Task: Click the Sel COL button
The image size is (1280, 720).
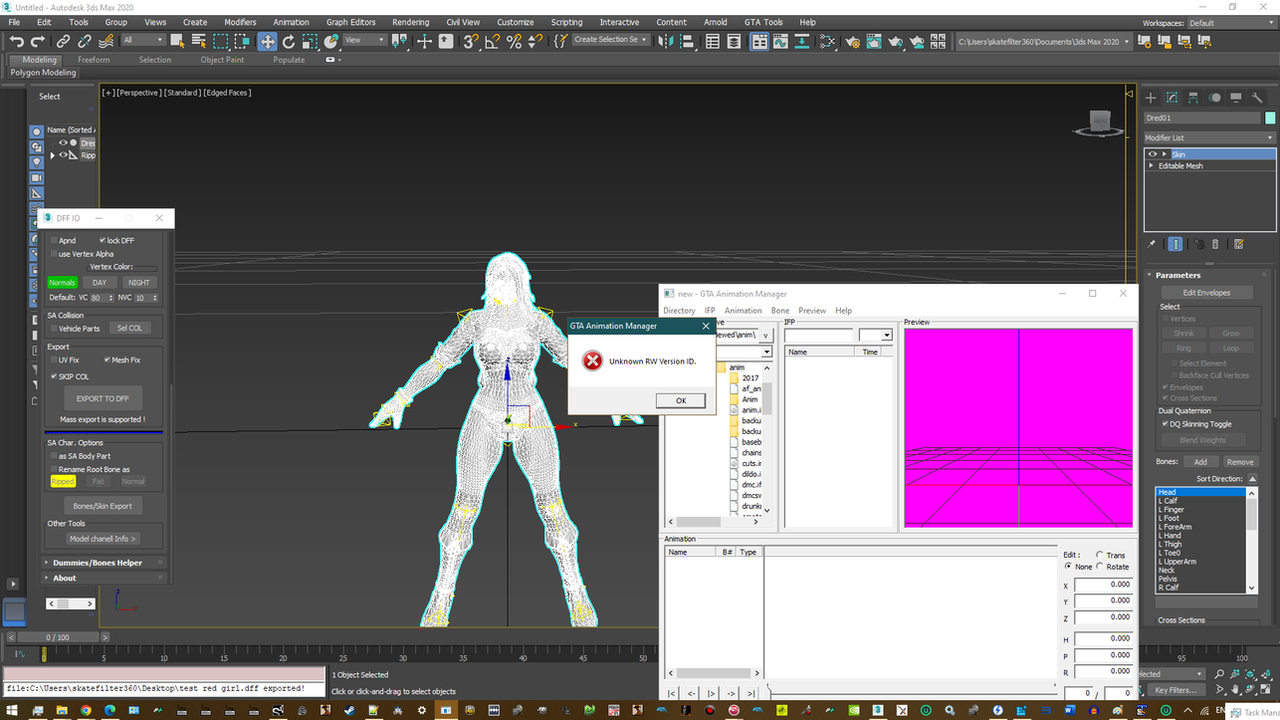Action: click(130, 328)
